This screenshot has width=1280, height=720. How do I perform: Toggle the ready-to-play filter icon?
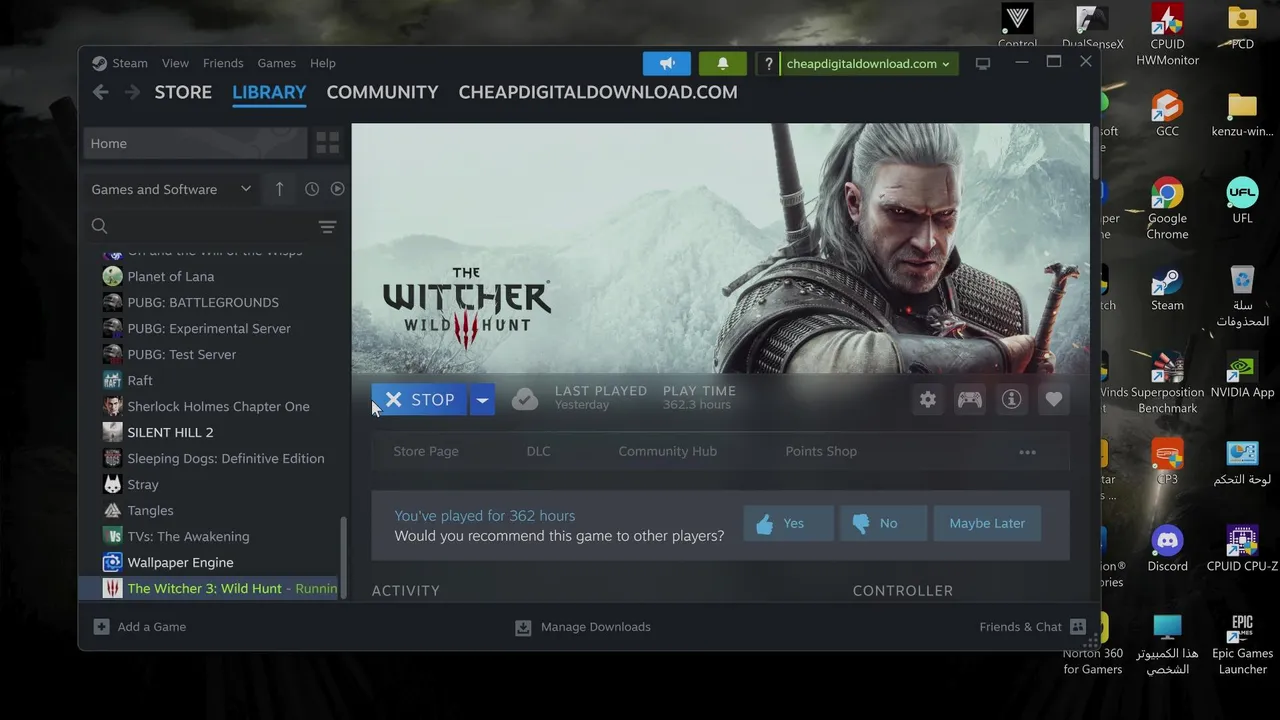coord(337,189)
